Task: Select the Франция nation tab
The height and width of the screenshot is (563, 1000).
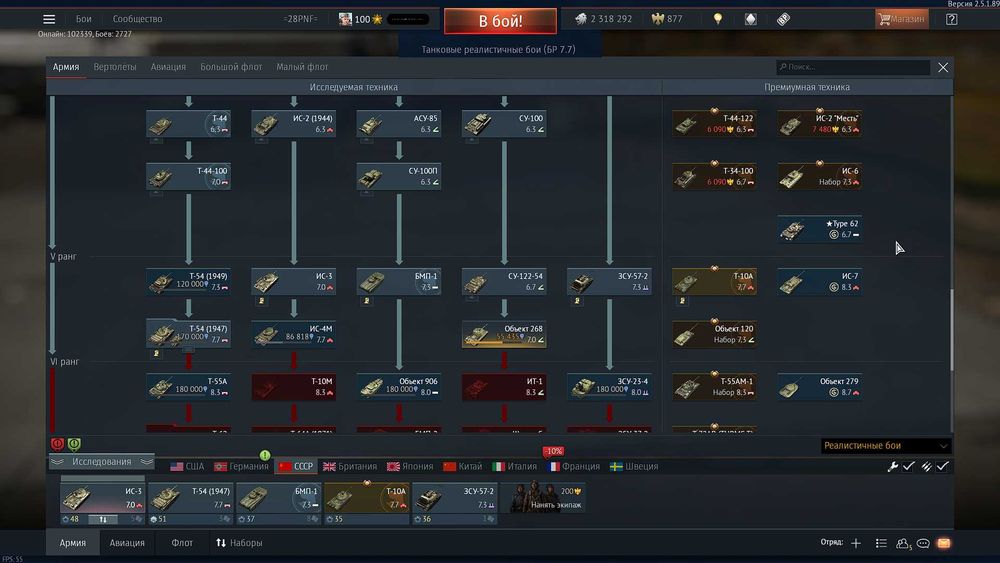Action: (573, 467)
